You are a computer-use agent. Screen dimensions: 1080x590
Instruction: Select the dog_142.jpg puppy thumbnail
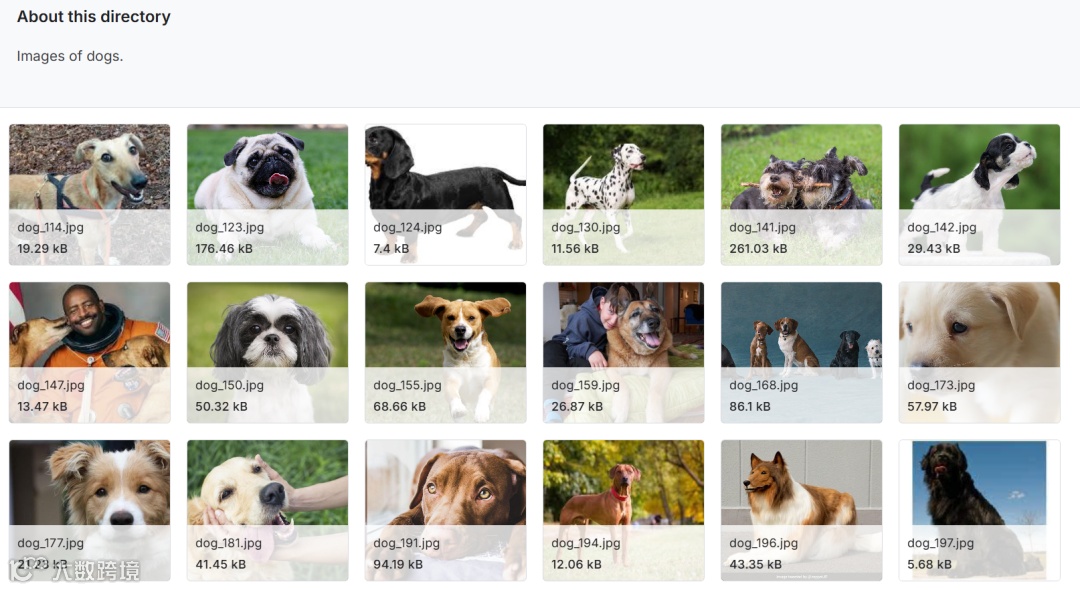[979, 195]
